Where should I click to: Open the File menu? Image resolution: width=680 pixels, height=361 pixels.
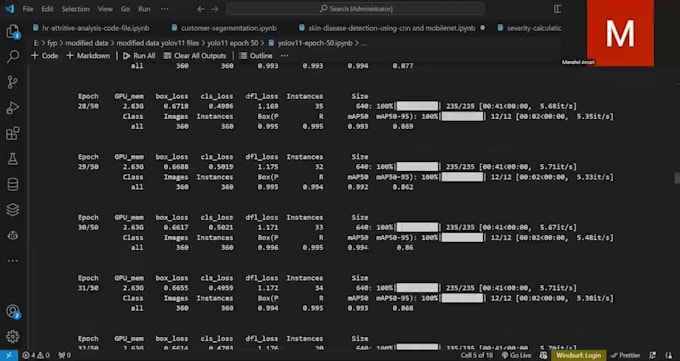click(x=28, y=9)
